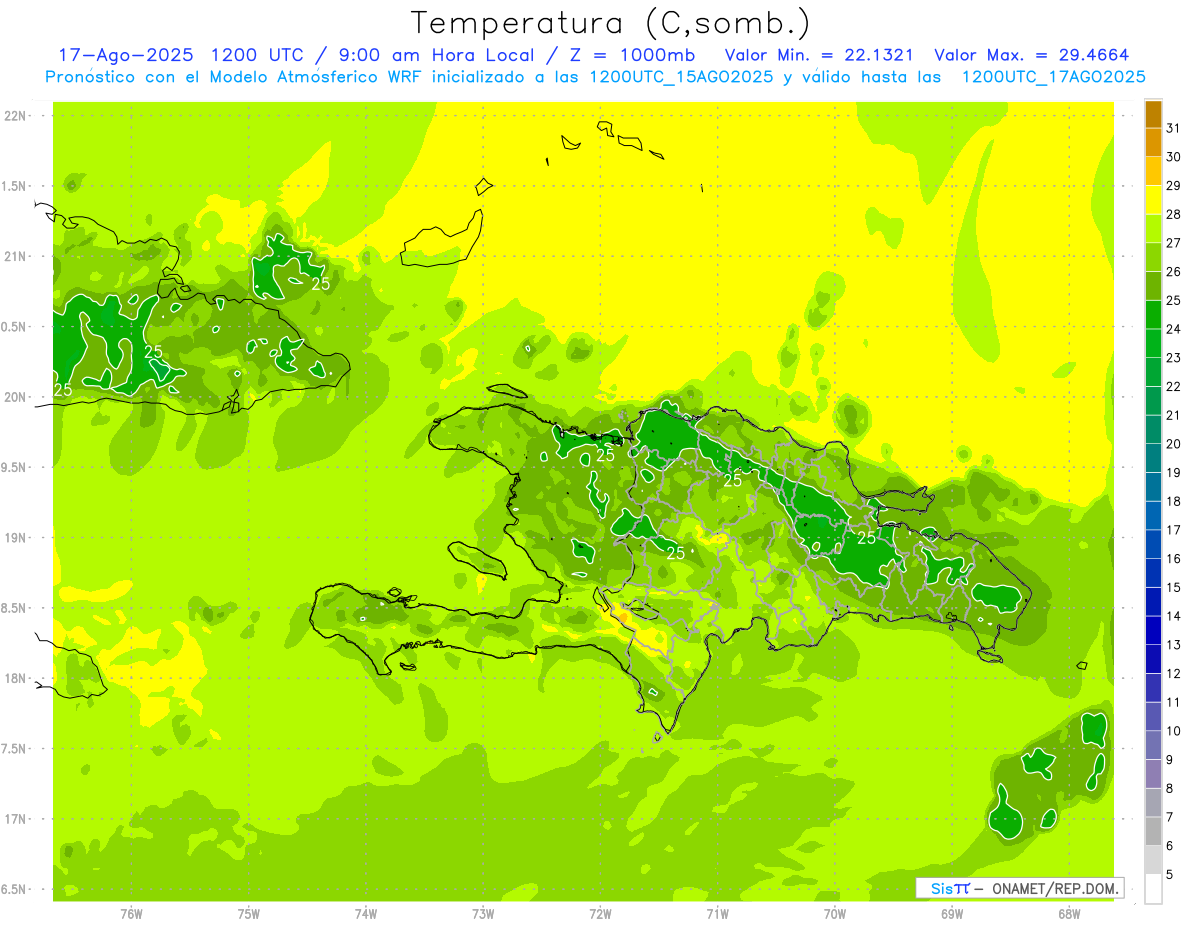This screenshot has height=927, width=1200.
Task: Click the "70W" longitude axis label
Action: (x=835, y=914)
